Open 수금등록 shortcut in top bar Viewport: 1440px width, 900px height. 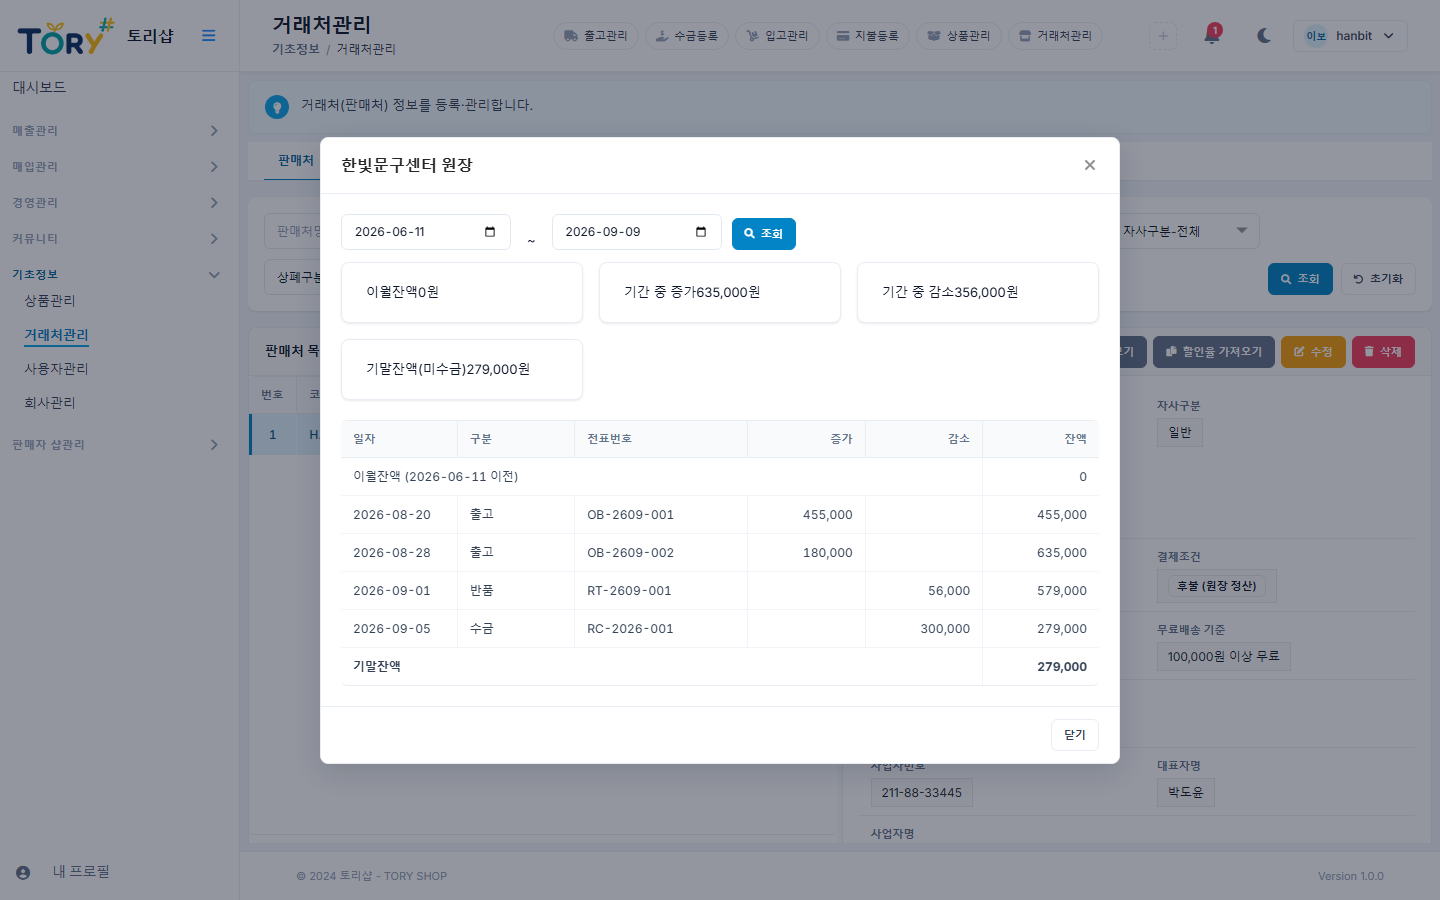pyautogui.click(x=687, y=36)
